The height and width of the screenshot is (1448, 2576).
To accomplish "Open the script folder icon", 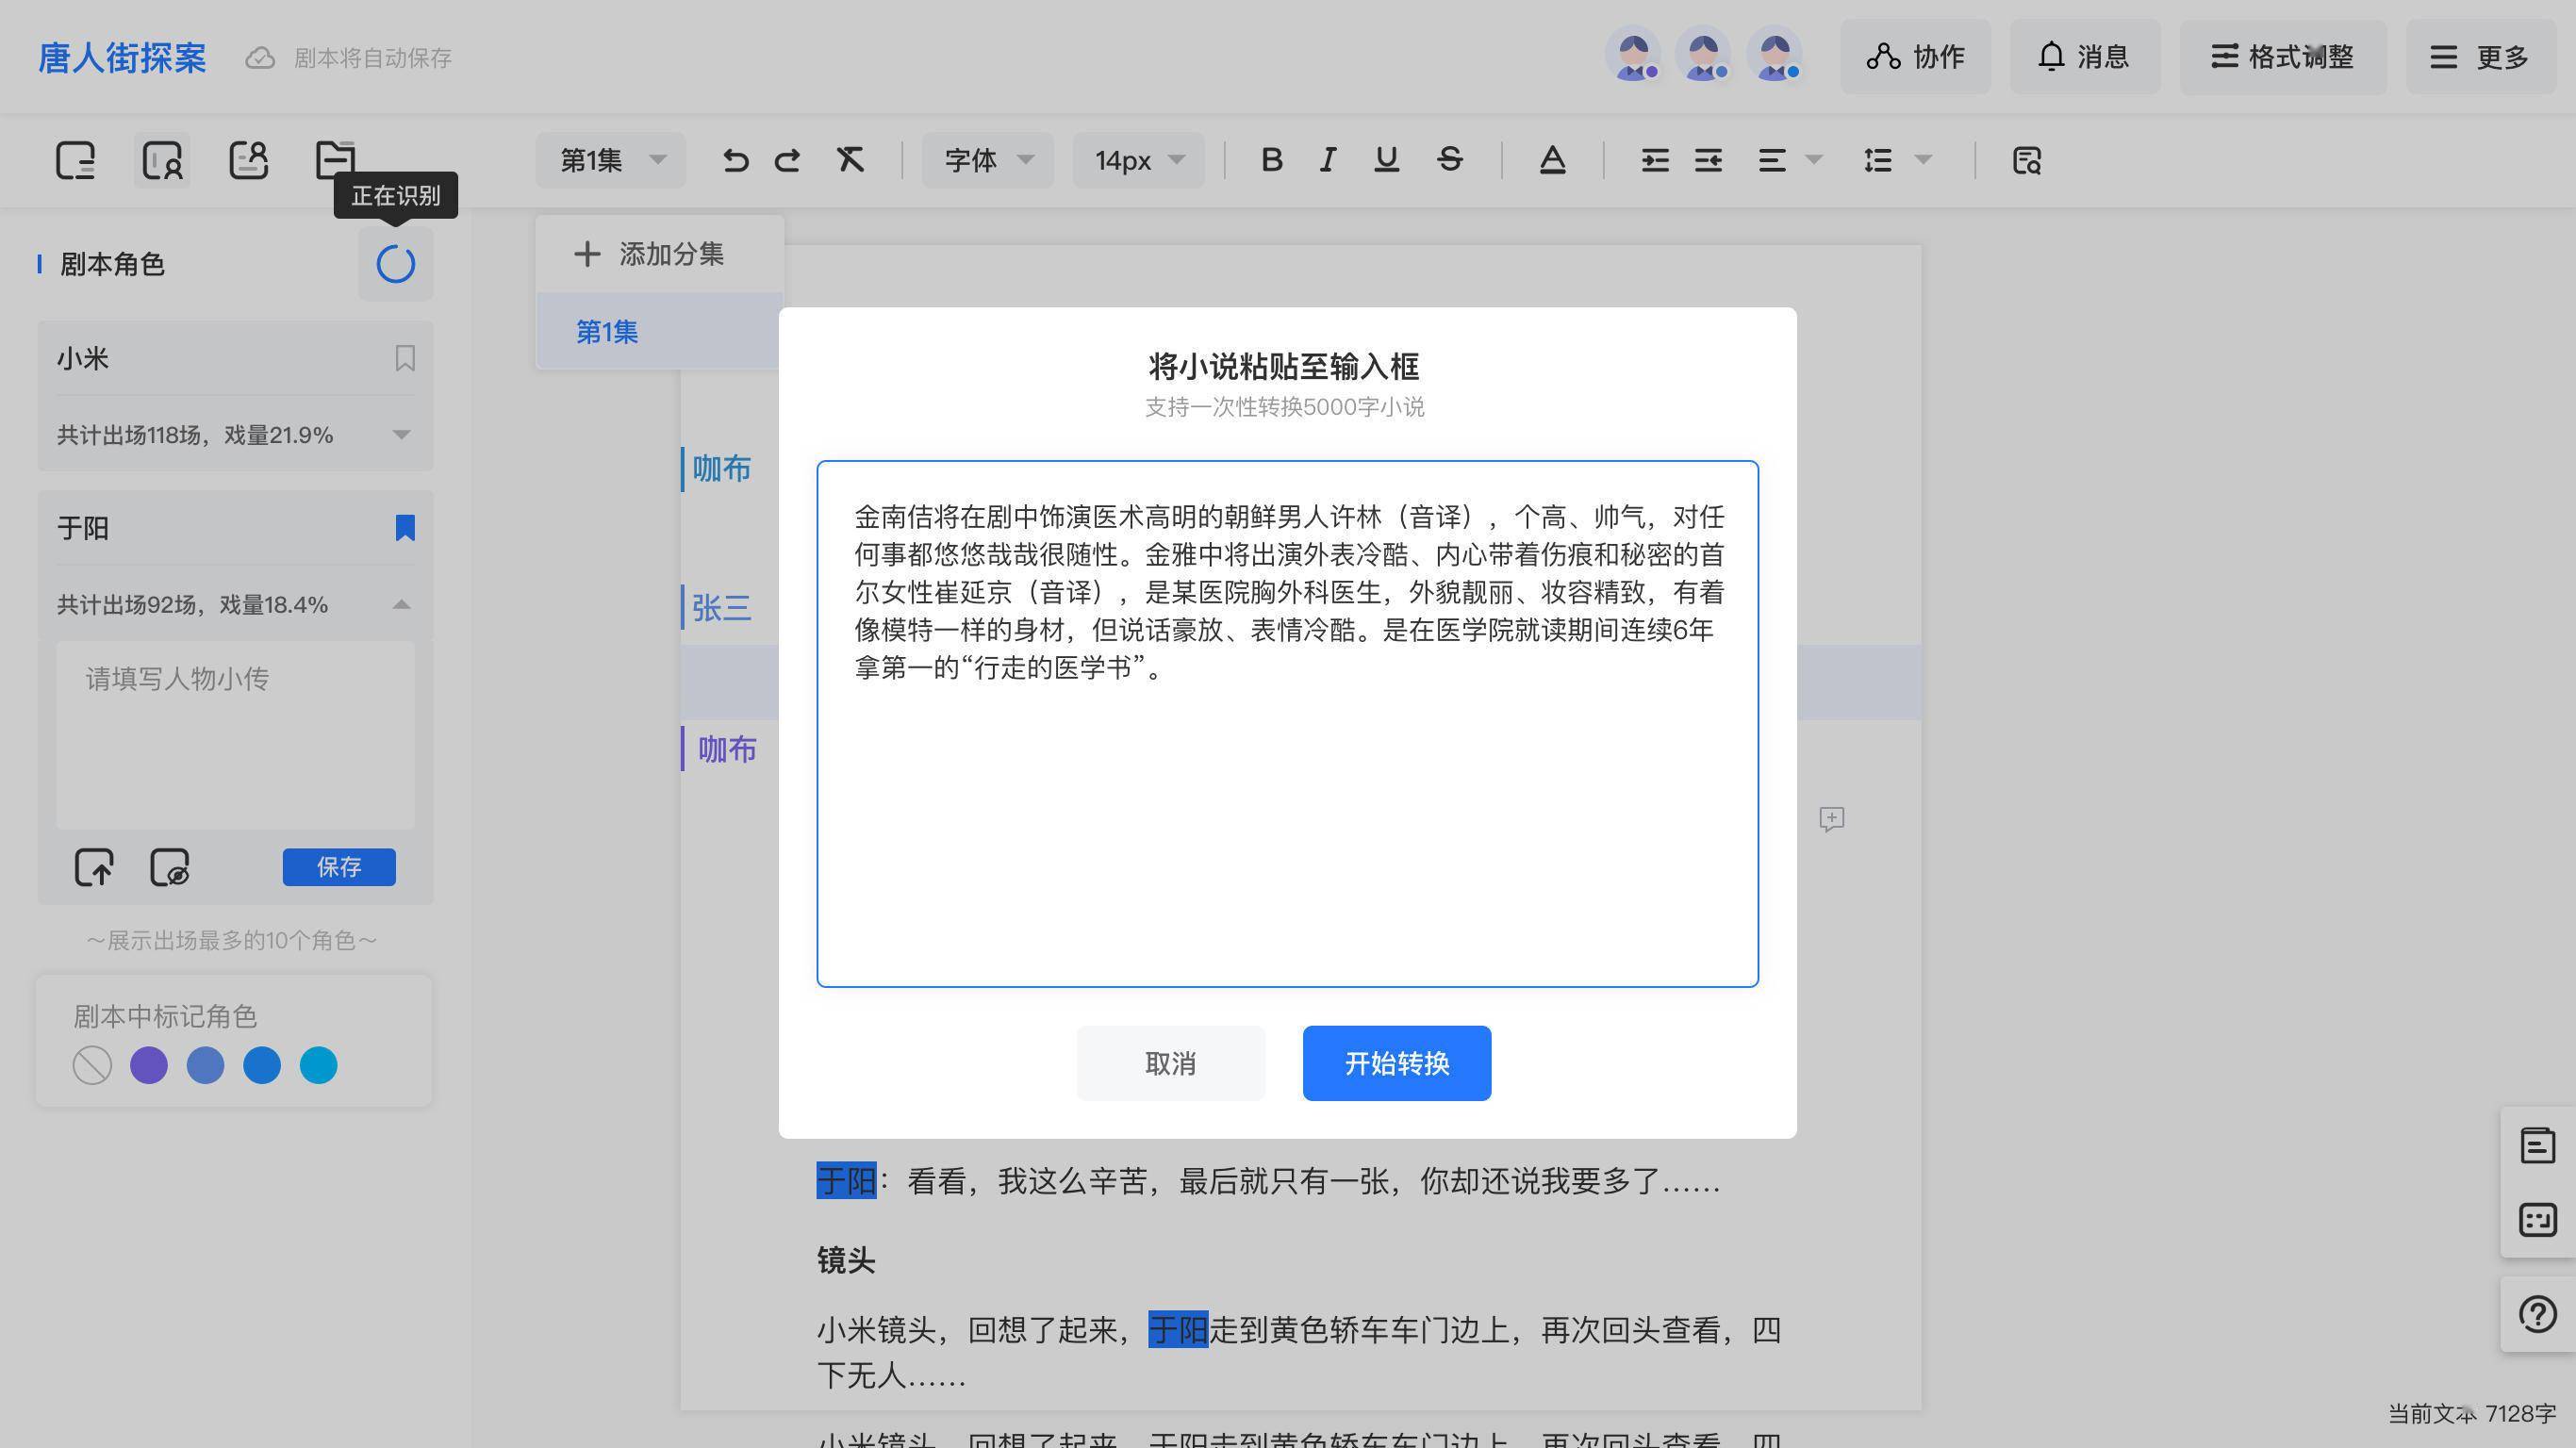I will pos(335,160).
